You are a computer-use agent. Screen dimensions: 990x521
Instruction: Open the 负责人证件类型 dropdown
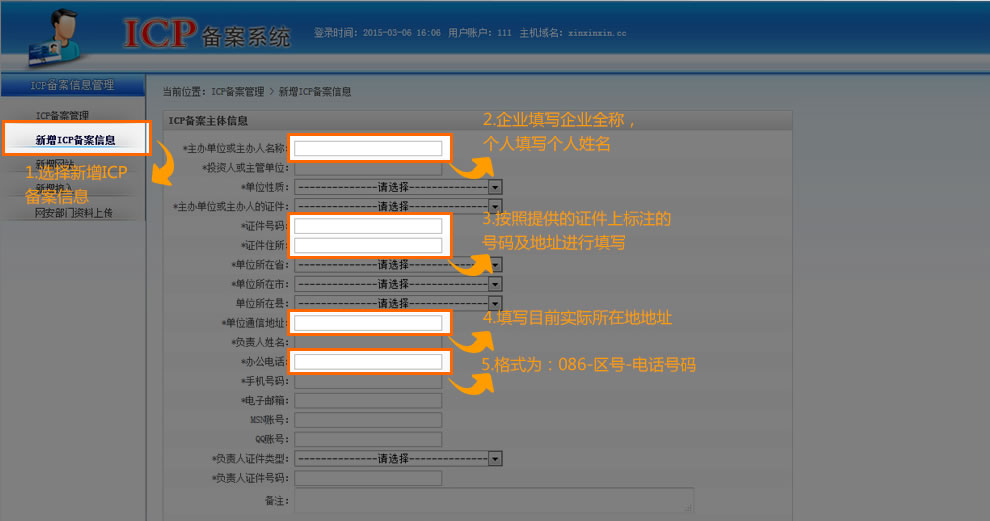[398, 458]
